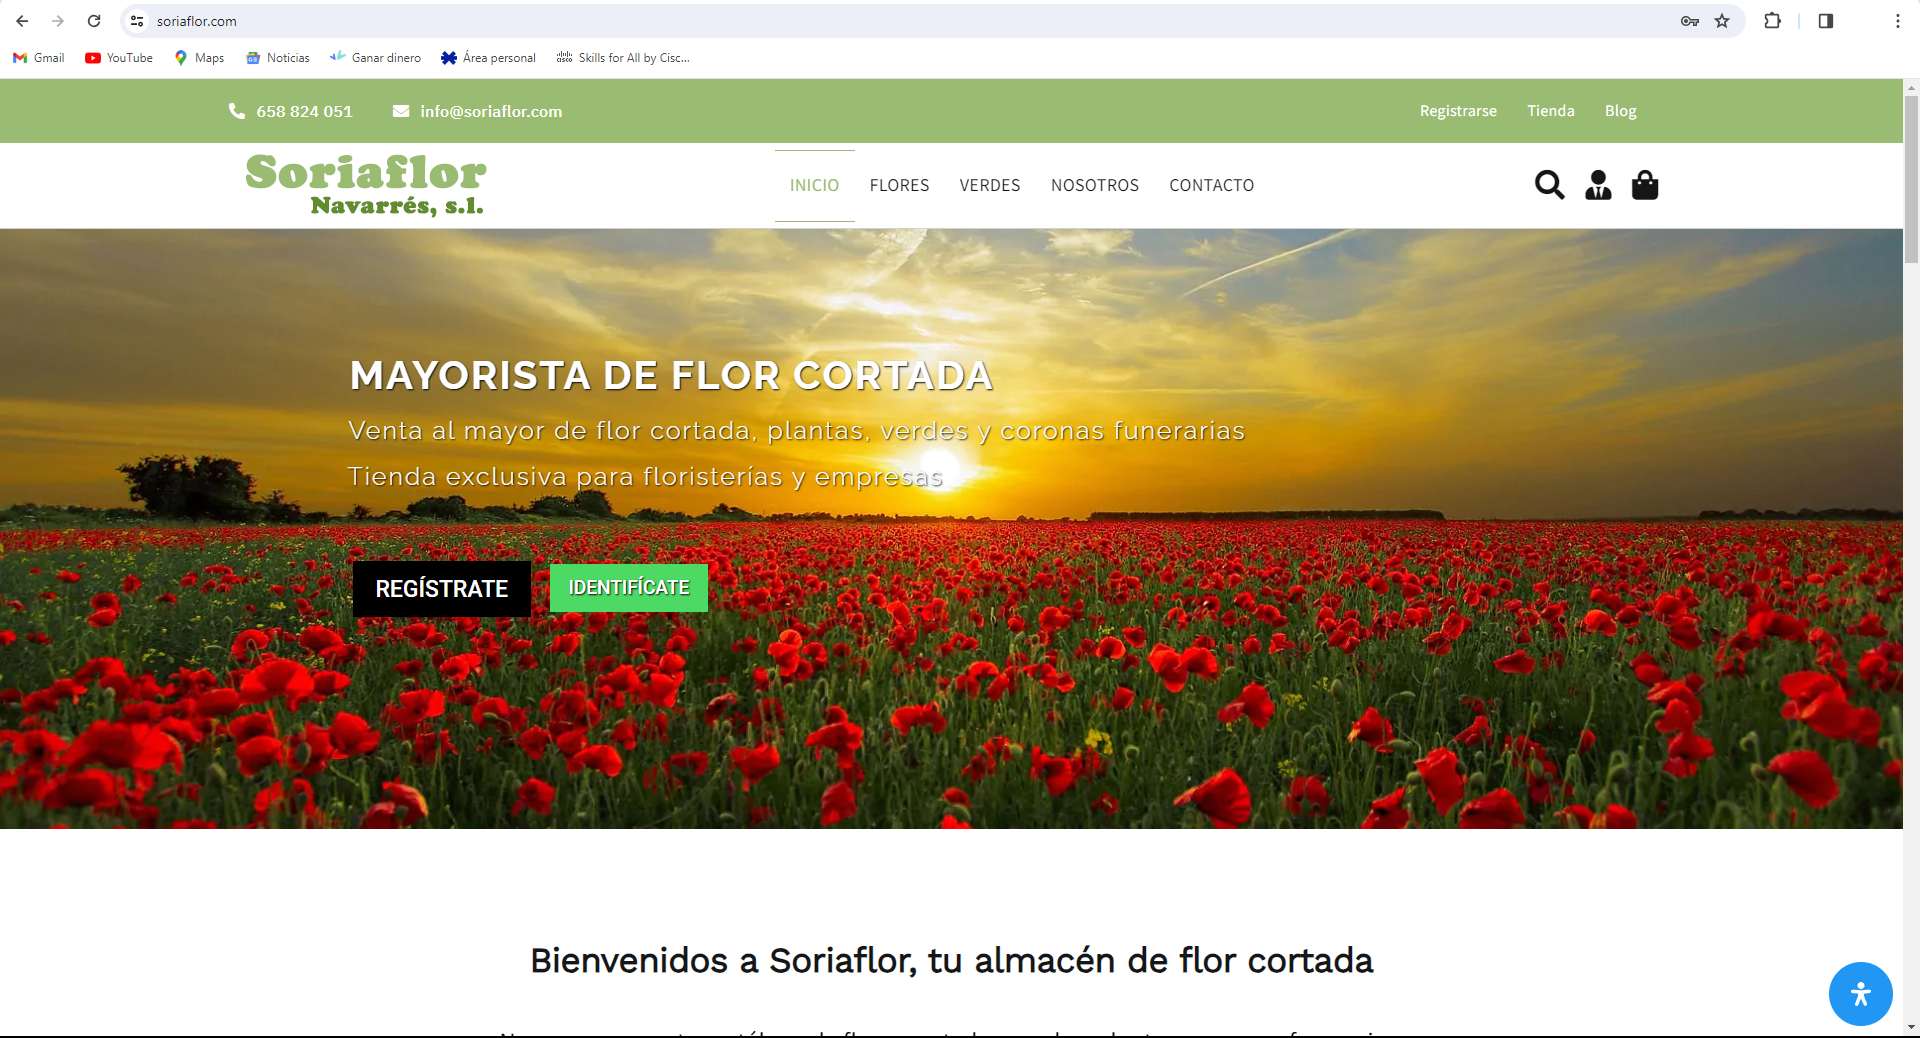This screenshot has width=1920, height=1038.
Task: Open the browser extensions puzzle icon
Action: (1772, 21)
